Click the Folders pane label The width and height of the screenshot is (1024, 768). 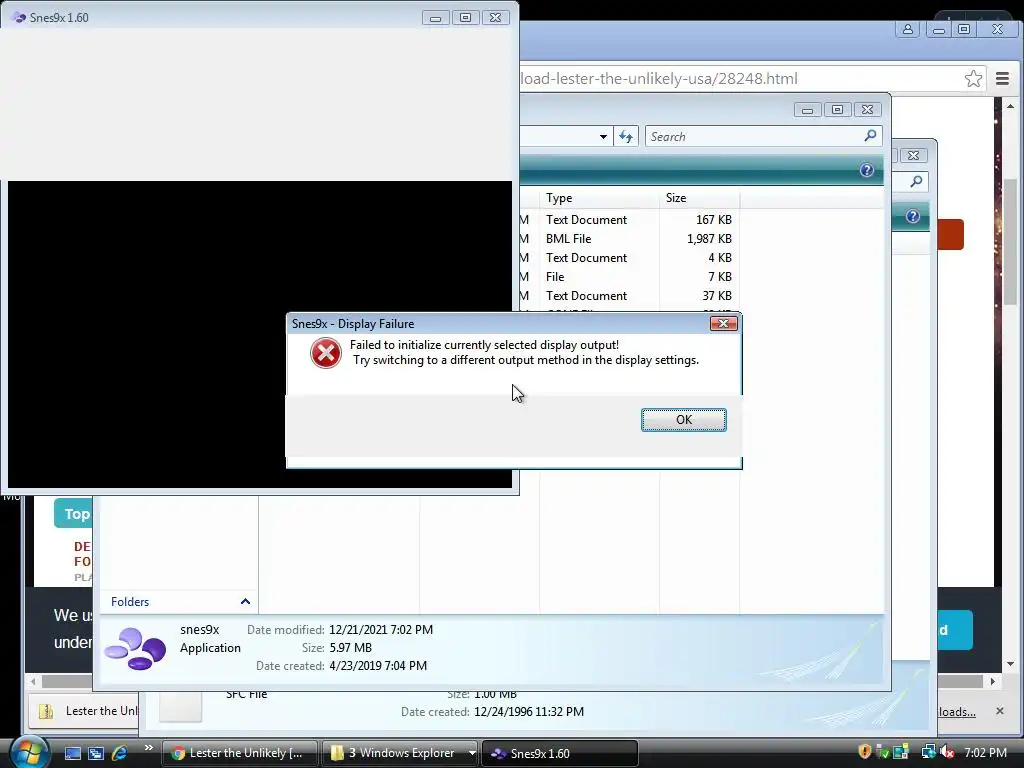[130, 601]
